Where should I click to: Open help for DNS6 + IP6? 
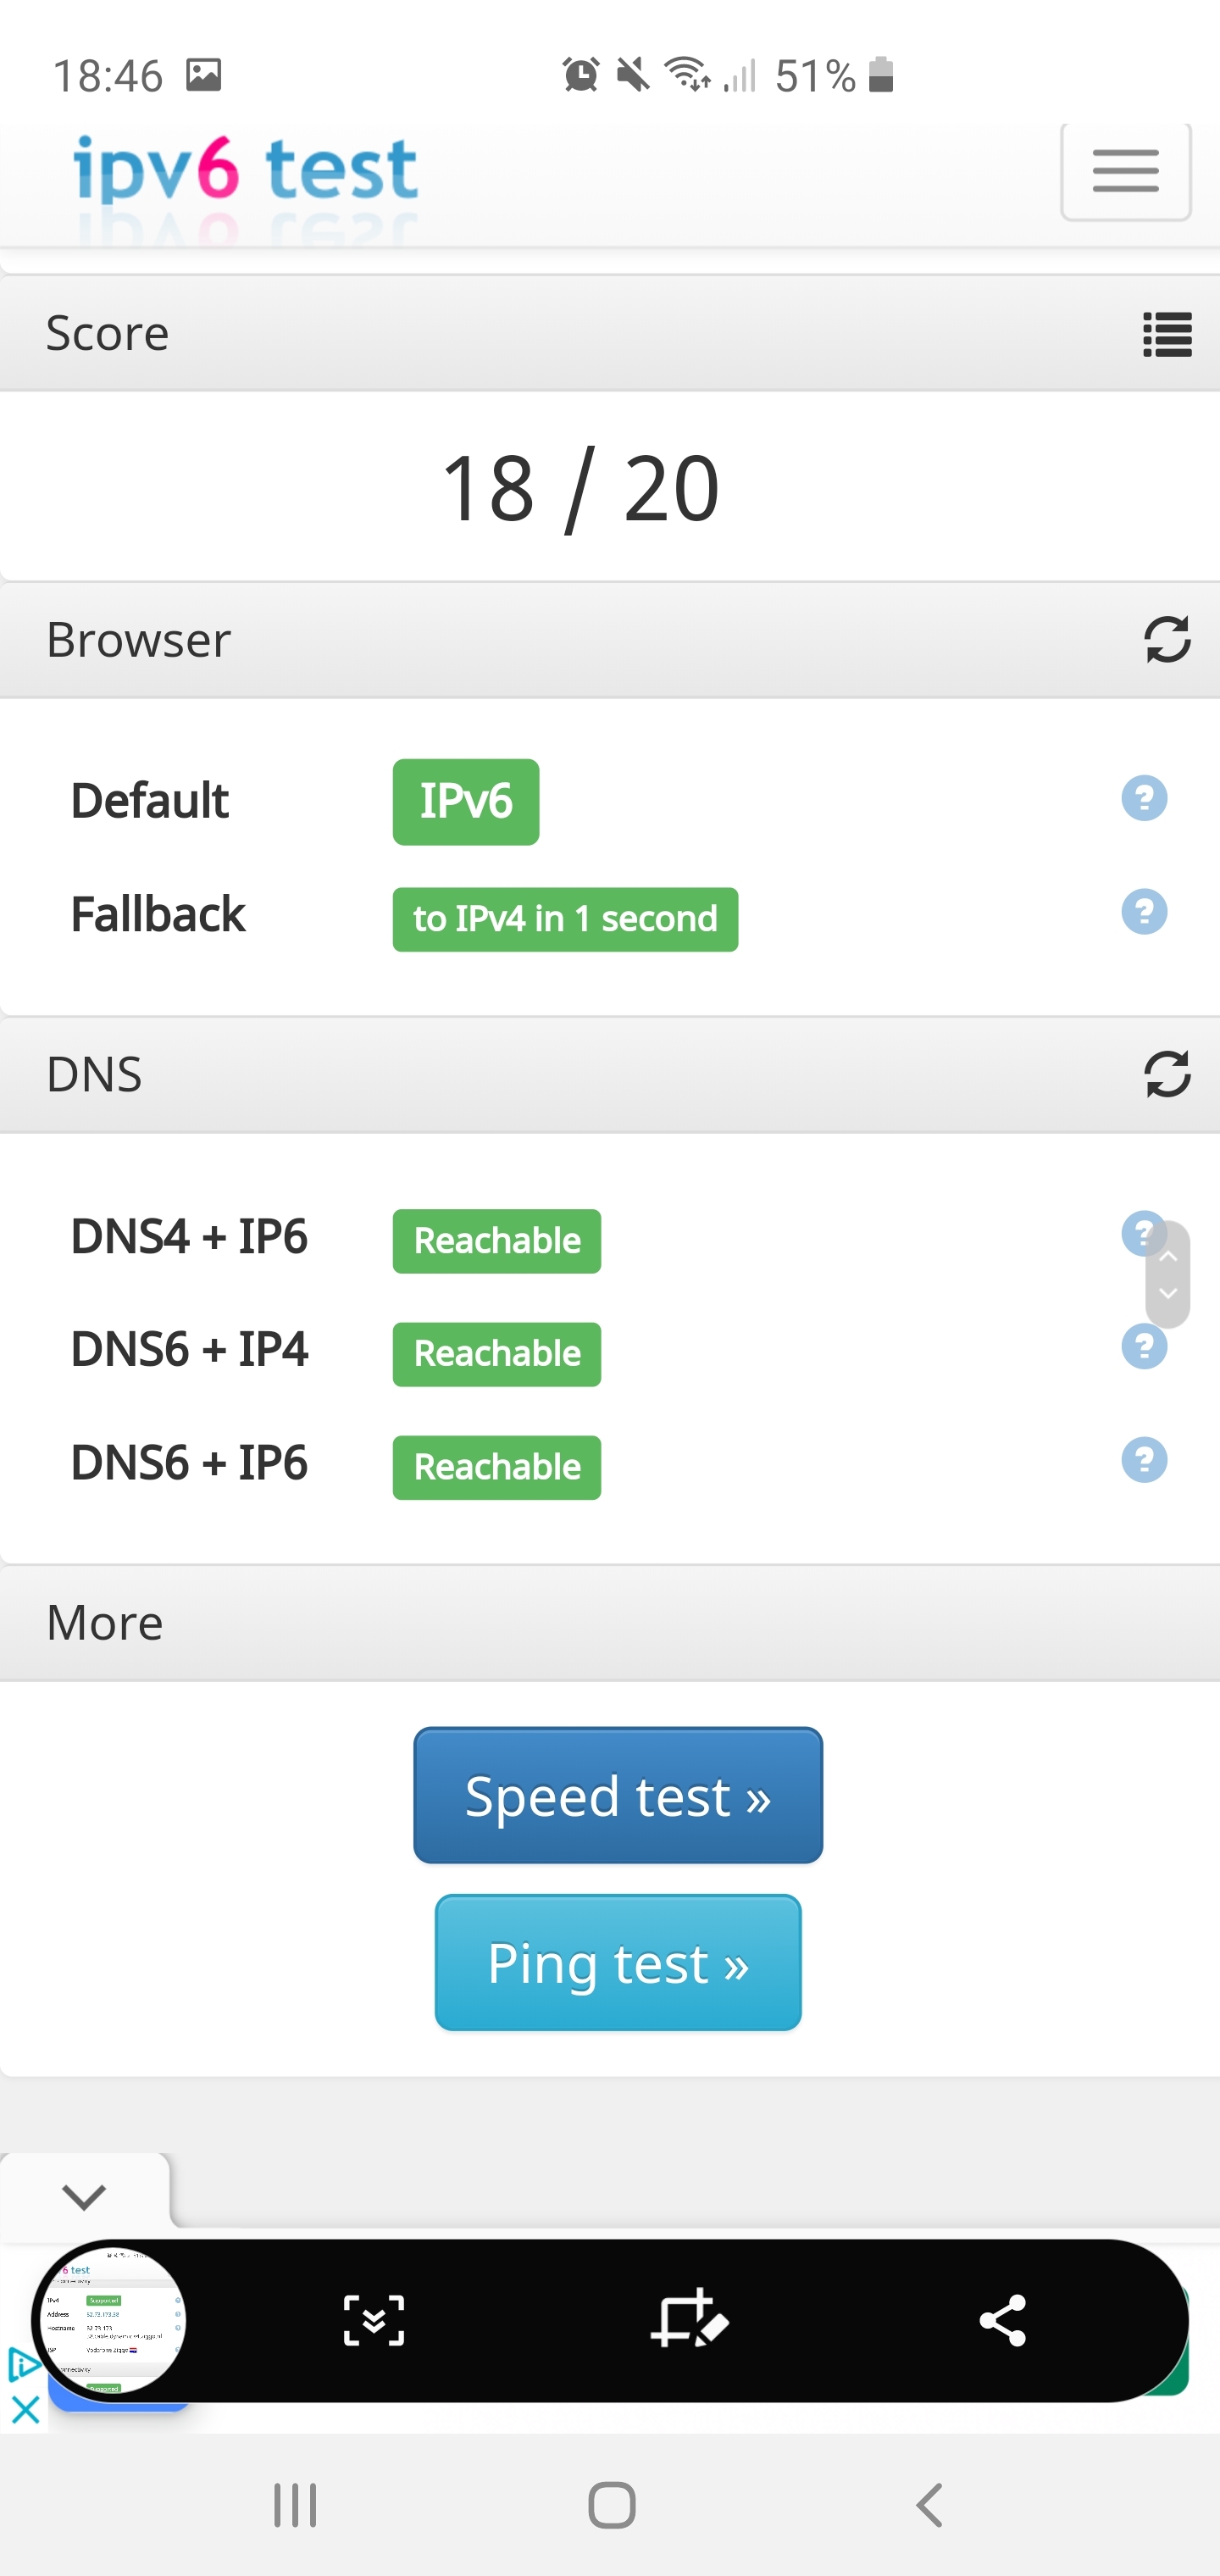[1144, 1460]
